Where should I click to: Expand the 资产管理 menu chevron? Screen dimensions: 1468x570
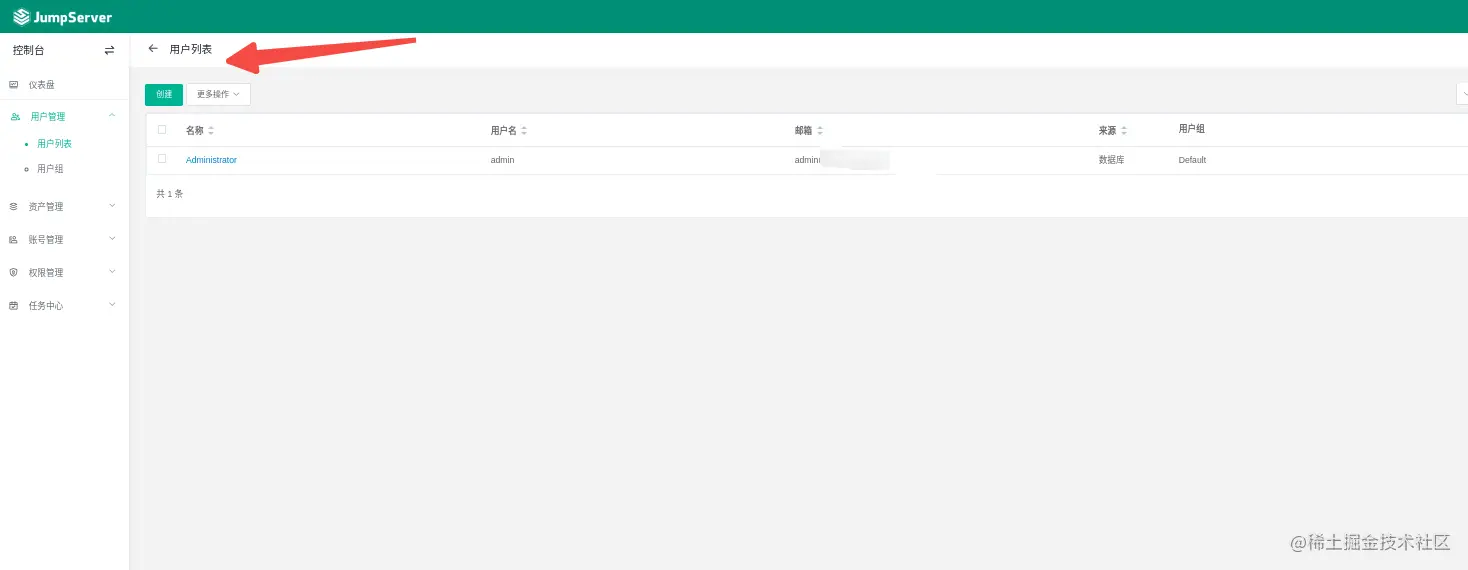click(112, 206)
